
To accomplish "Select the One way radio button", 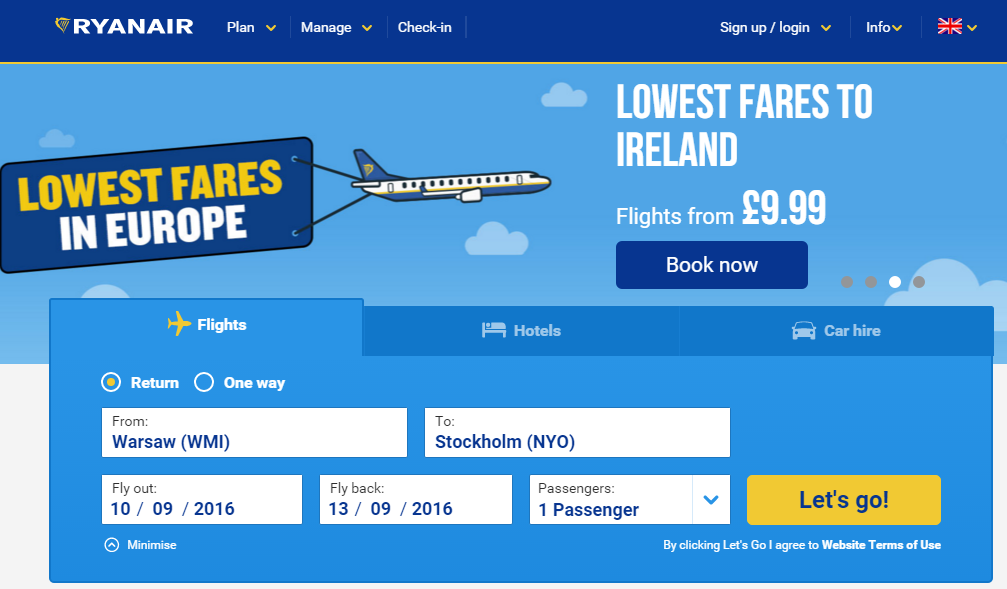I will pos(204,382).
